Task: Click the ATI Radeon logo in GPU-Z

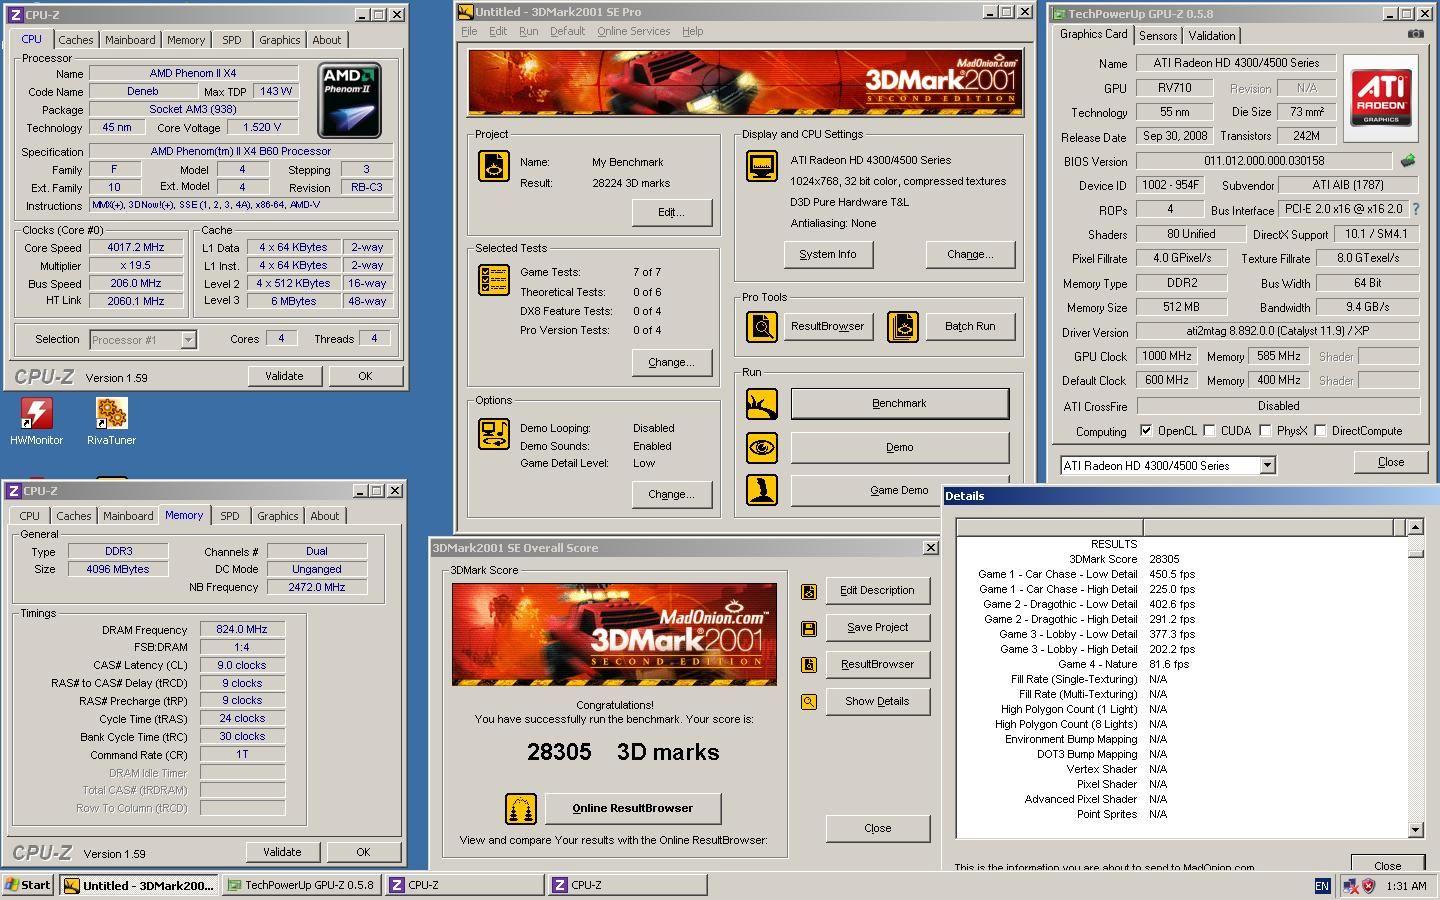Action: click(x=1382, y=97)
